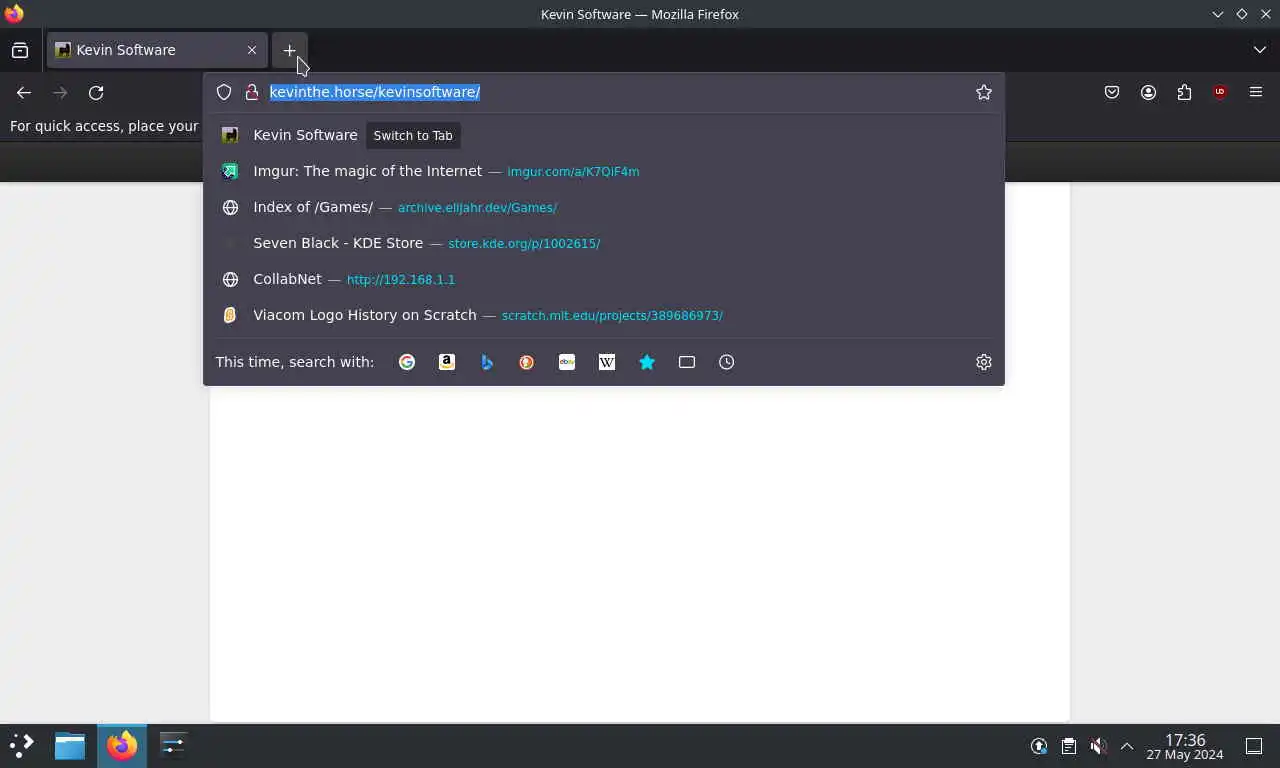The width and height of the screenshot is (1280, 768).
Task: Search this time with Bing
Action: coord(487,362)
